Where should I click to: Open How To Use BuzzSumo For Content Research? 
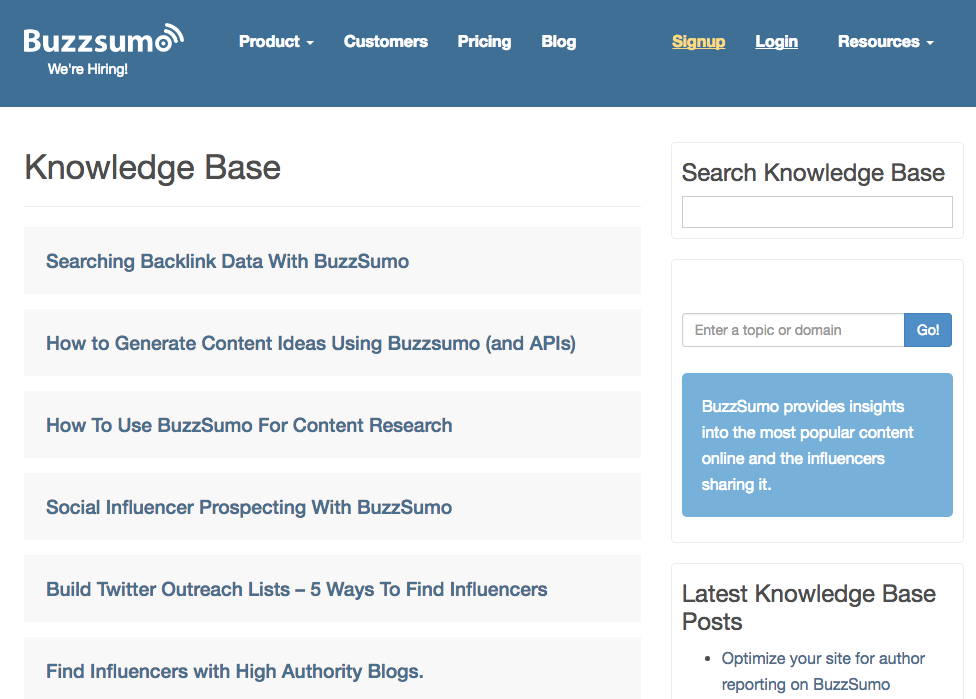[x=249, y=425]
